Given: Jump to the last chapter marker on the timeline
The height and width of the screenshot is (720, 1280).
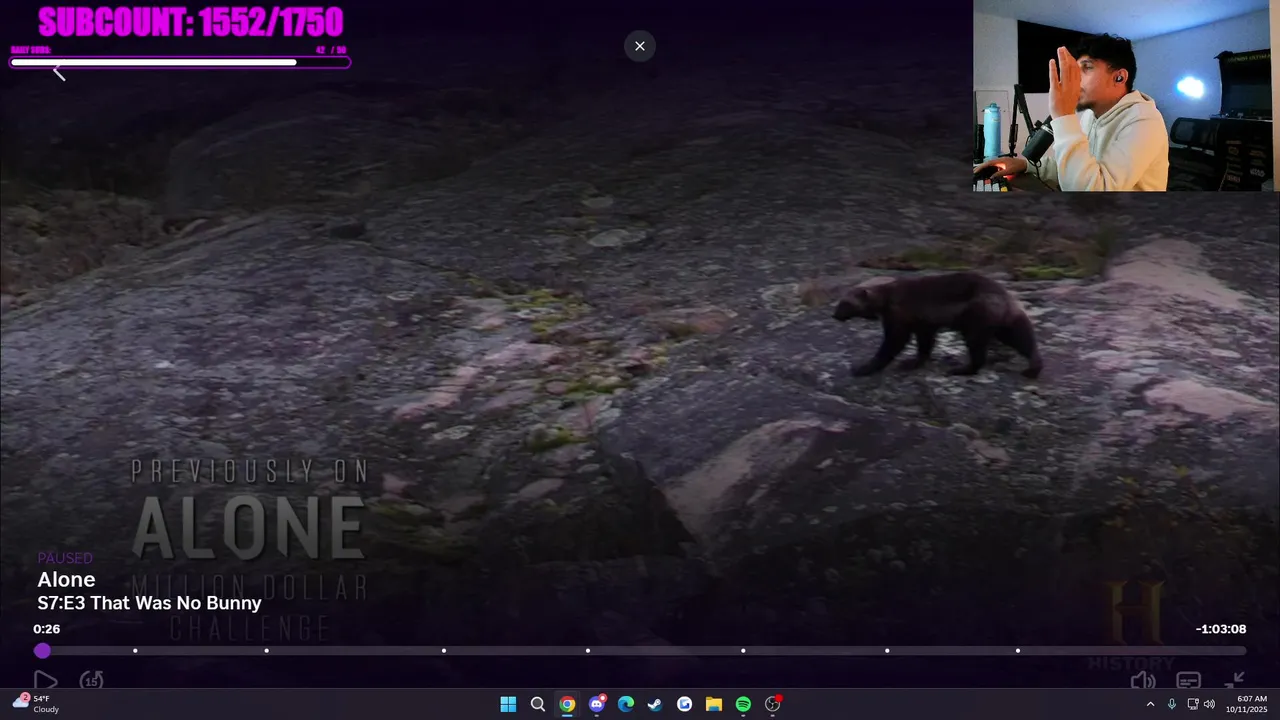Looking at the screenshot, I should click(1018, 651).
